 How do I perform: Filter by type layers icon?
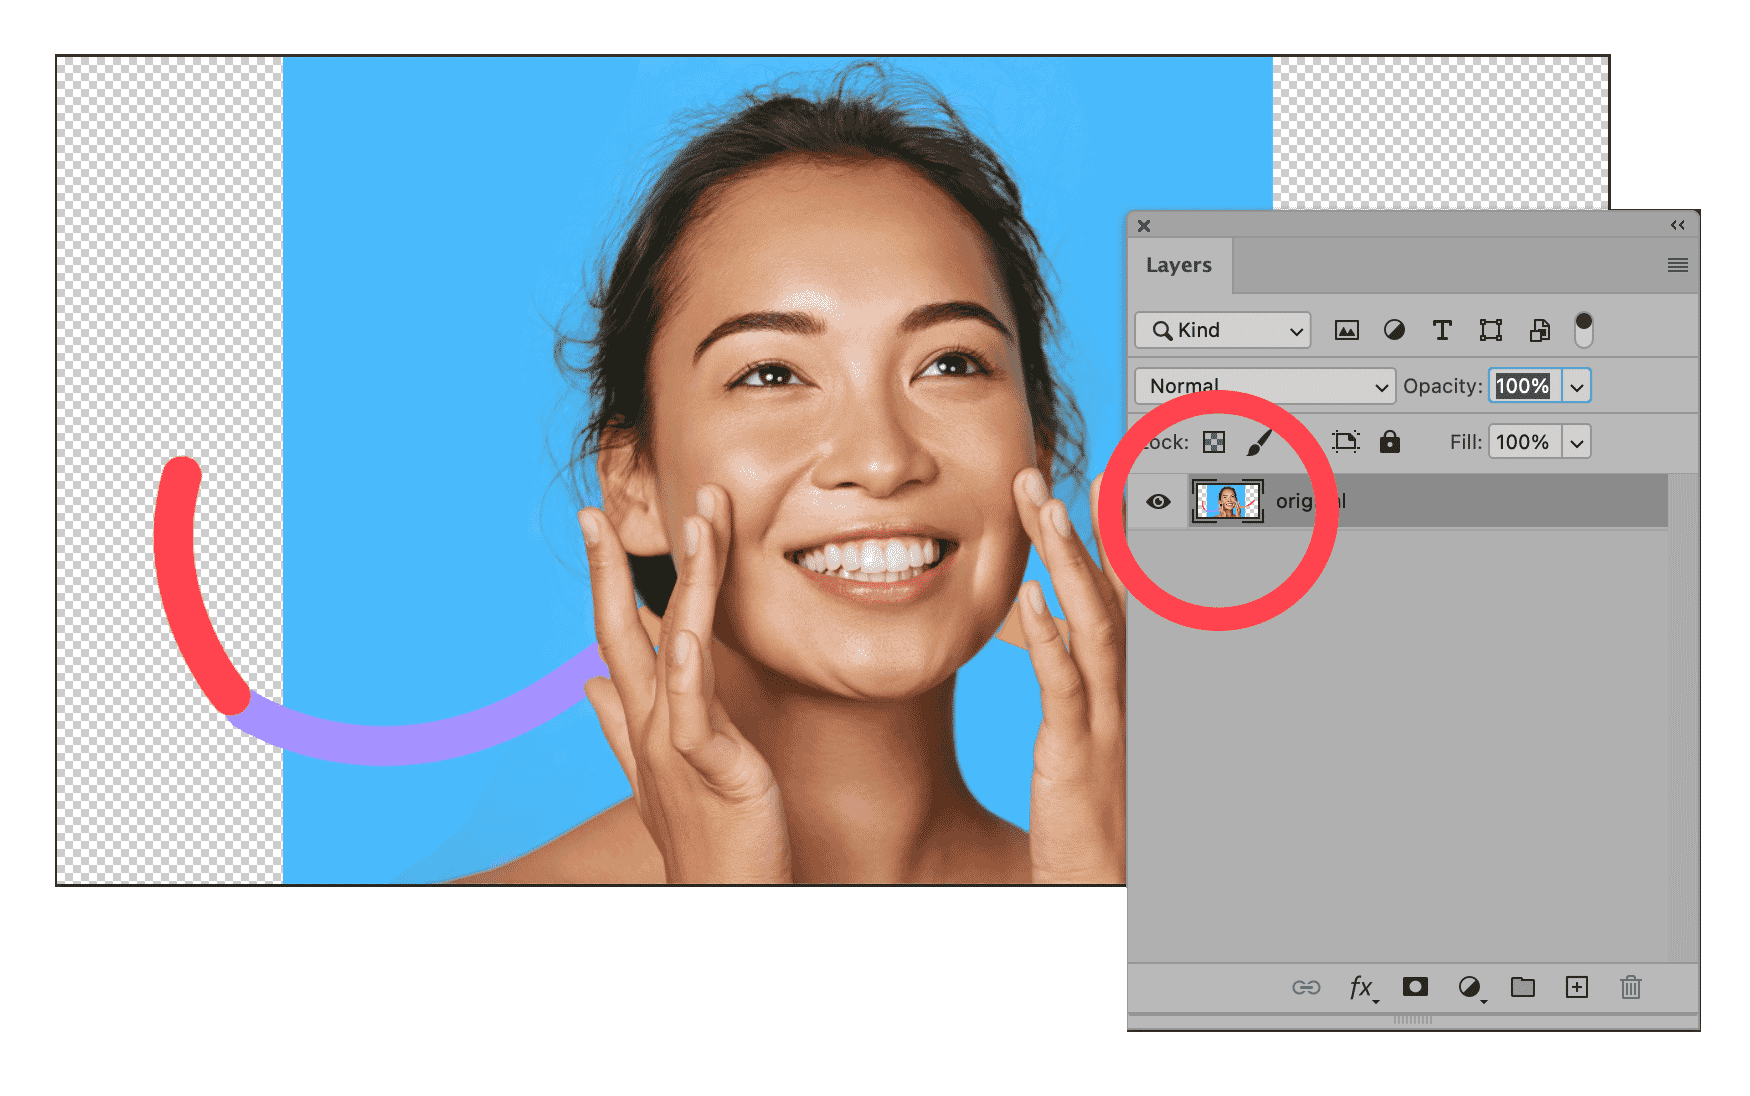click(x=1442, y=330)
